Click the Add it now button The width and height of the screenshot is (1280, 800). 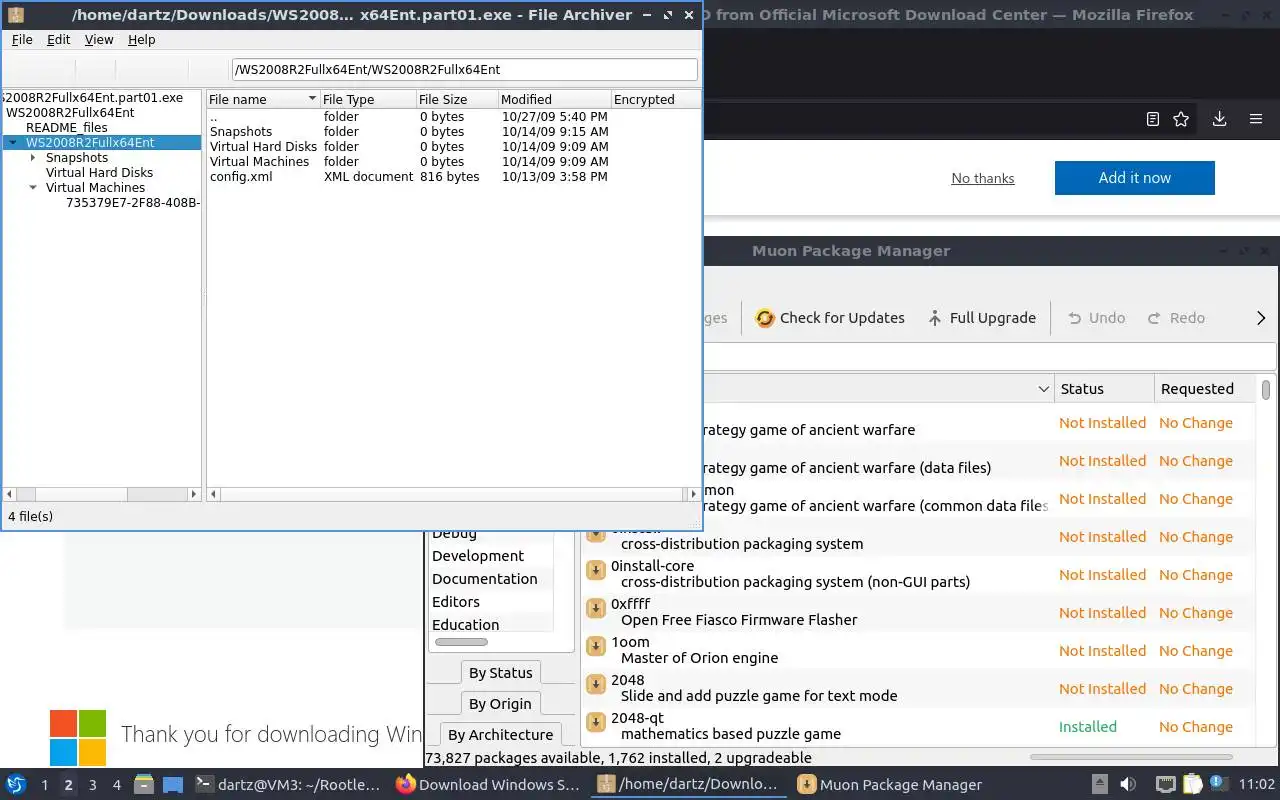(1135, 178)
